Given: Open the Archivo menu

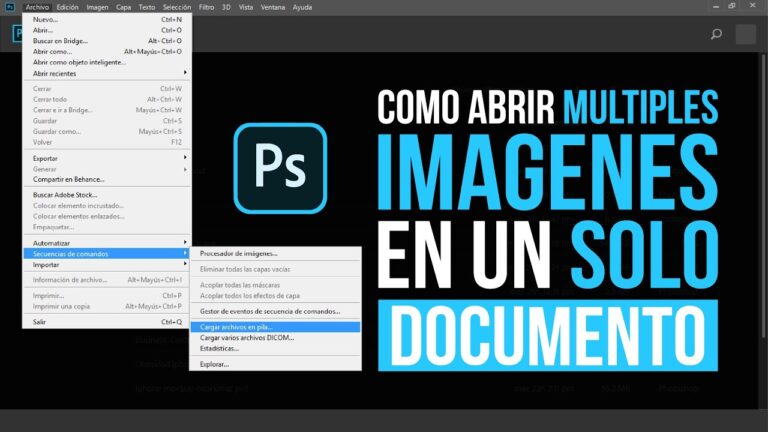Looking at the screenshot, I should 37,7.
